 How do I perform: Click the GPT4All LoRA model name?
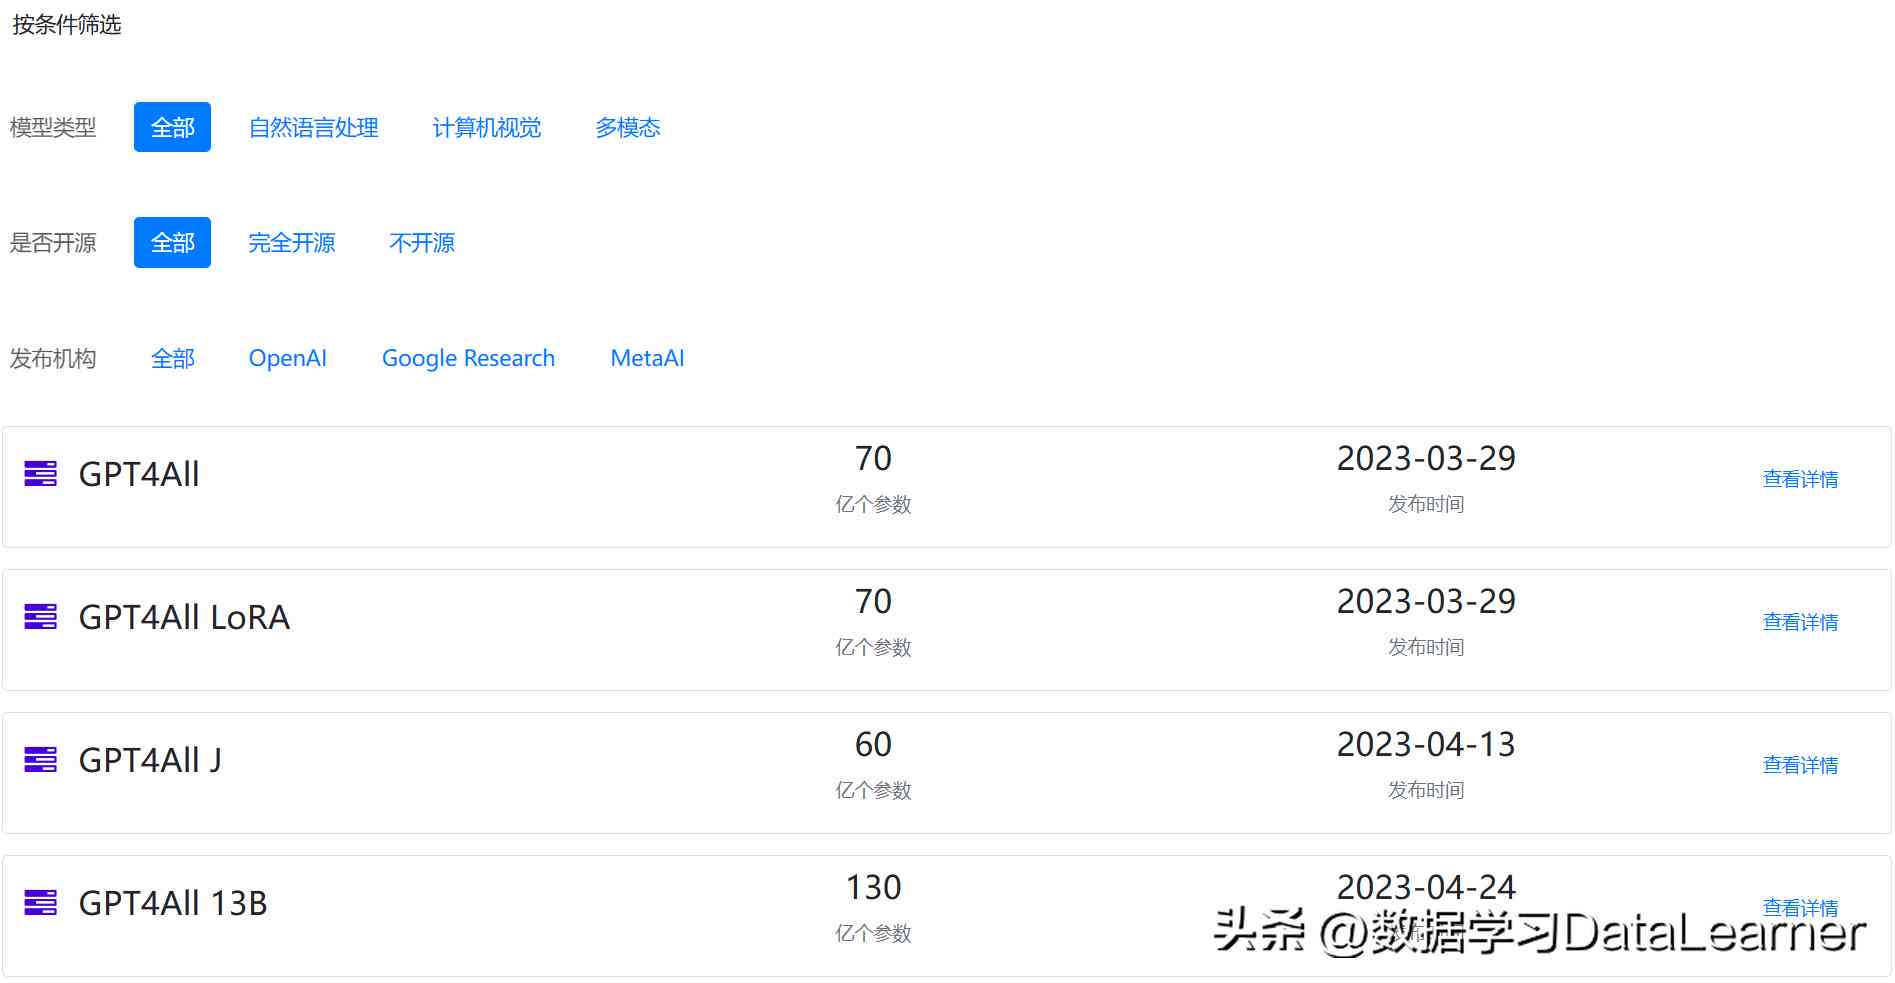coord(184,617)
